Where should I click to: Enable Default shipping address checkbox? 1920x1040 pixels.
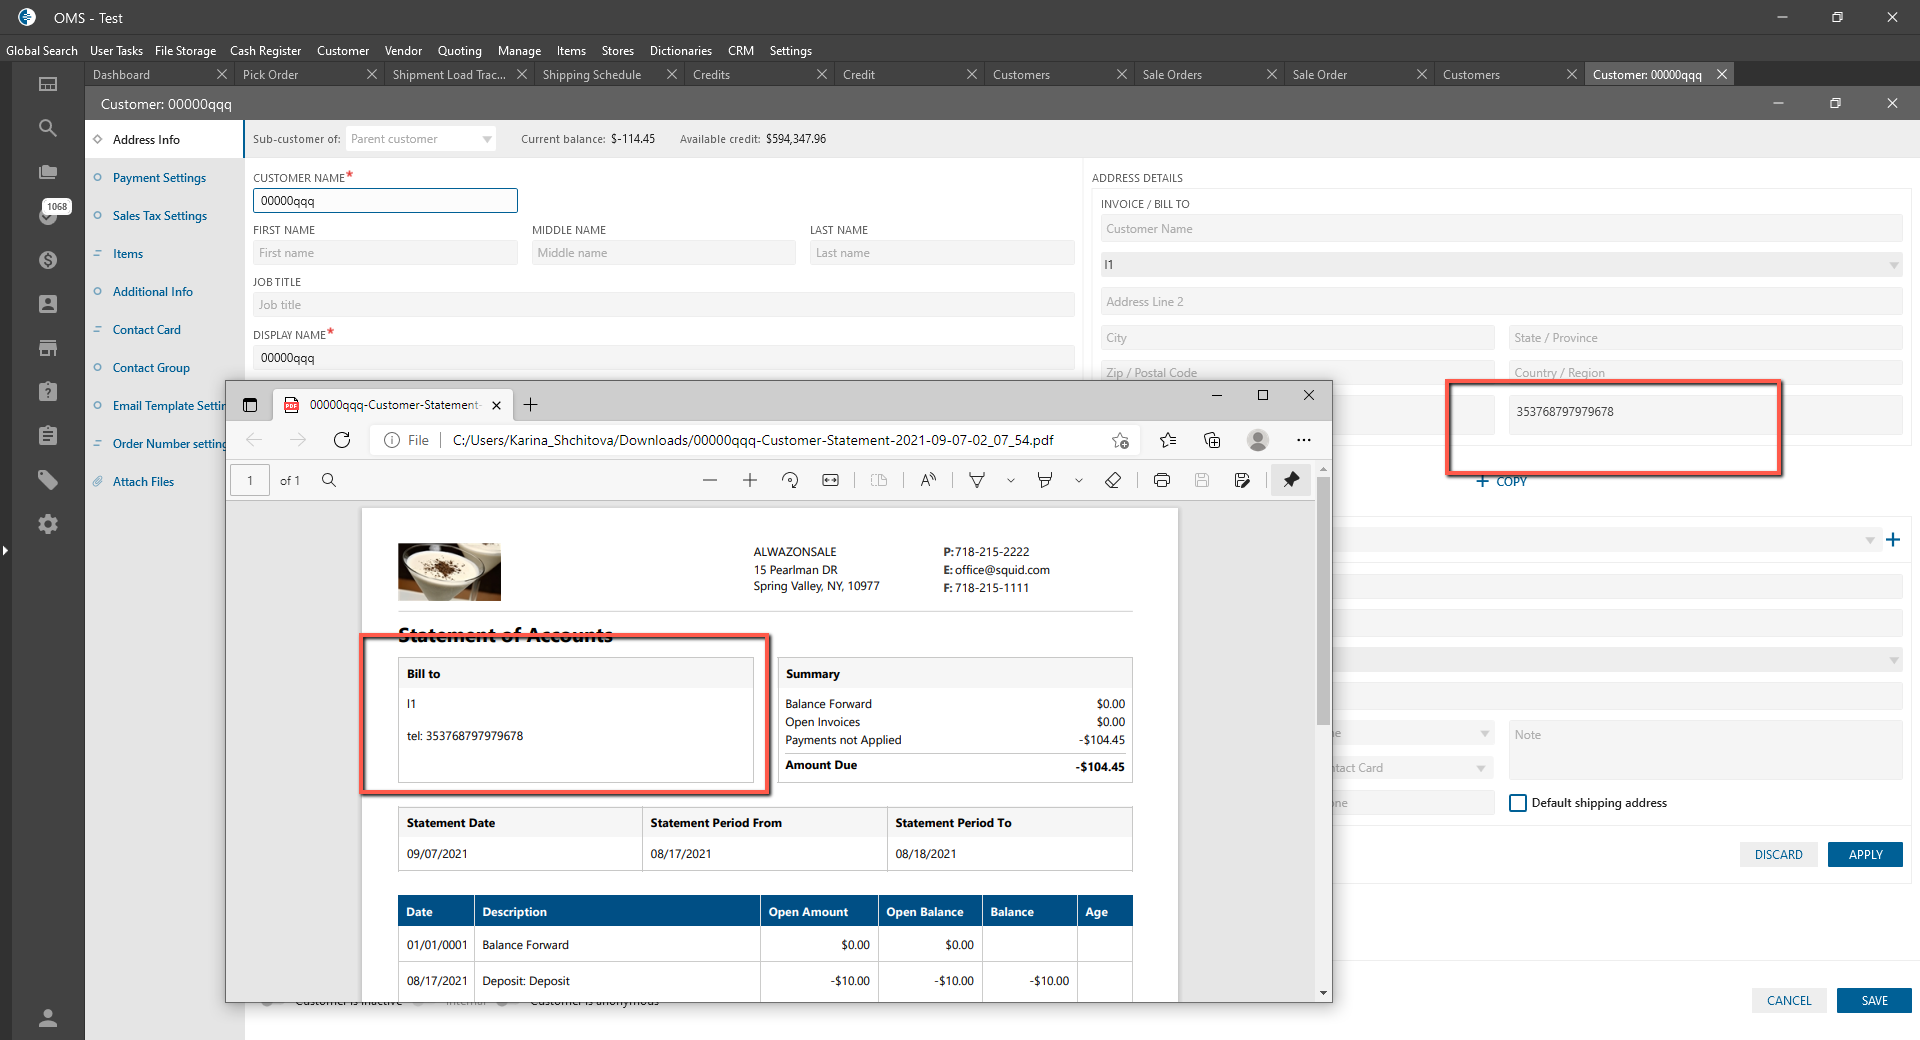tap(1518, 803)
